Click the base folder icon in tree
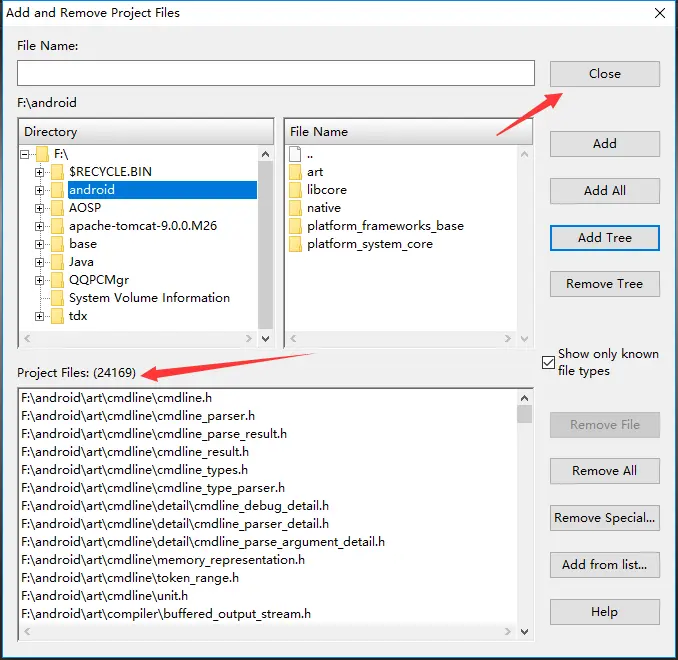 pyautogui.click(x=57, y=244)
